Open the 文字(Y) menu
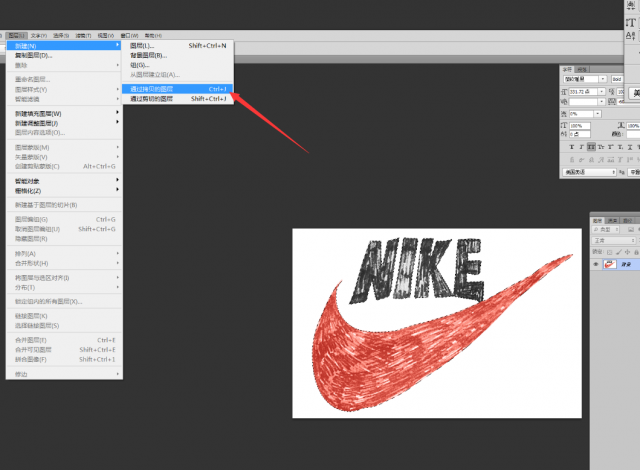 tap(38, 35)
